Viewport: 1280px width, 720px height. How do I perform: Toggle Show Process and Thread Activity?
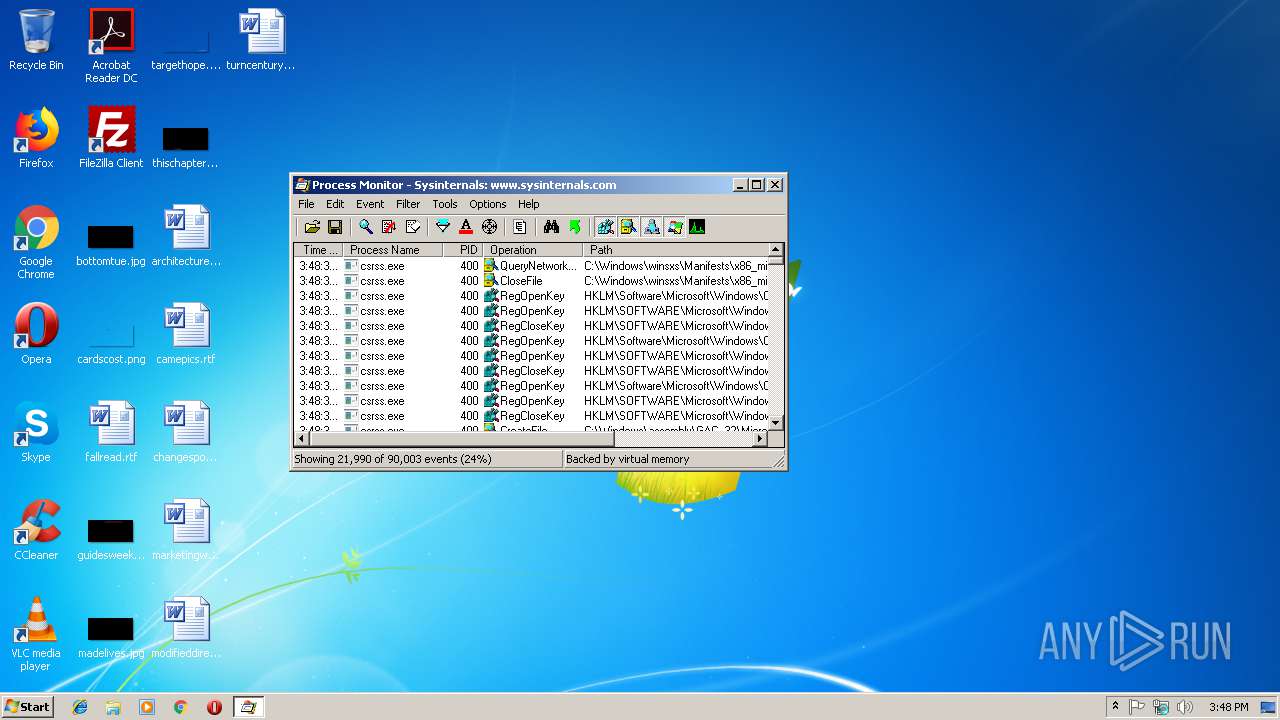(x=674, y=227)
